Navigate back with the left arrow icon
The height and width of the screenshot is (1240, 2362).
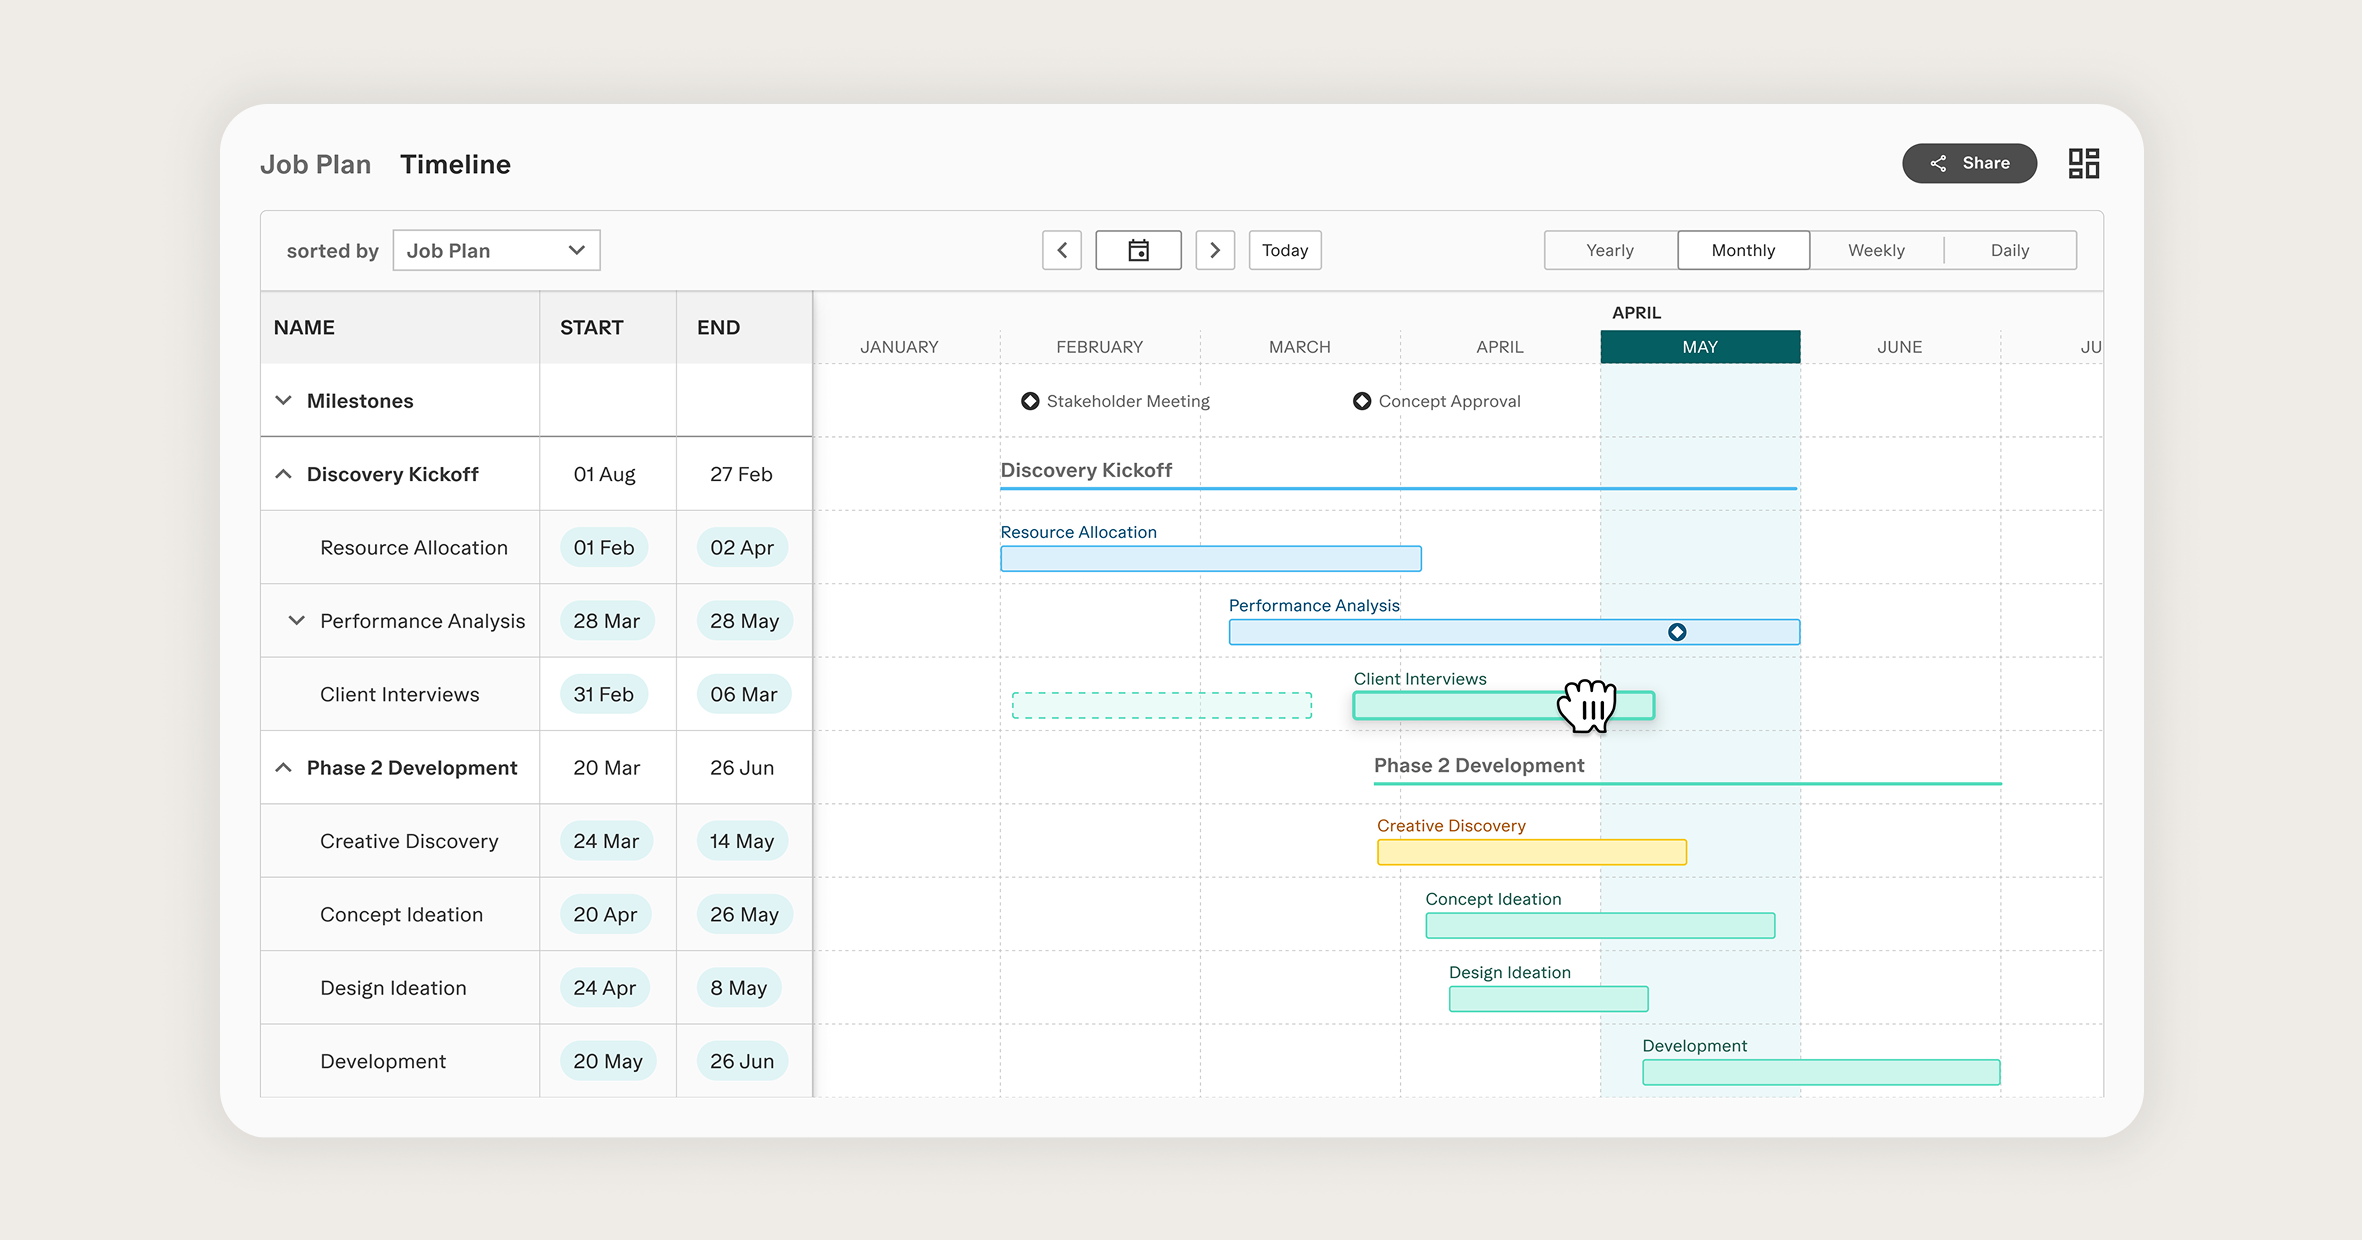(1061, 250)
